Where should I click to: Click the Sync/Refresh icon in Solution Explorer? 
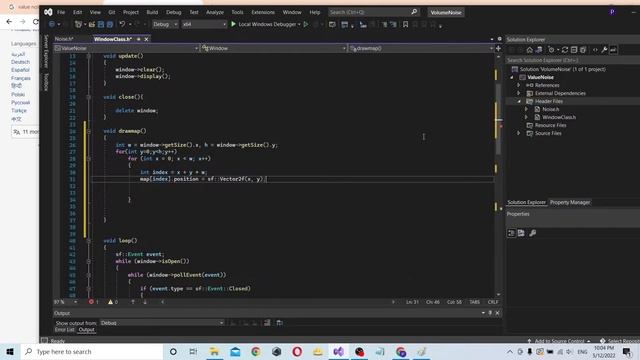coord(565,50)
